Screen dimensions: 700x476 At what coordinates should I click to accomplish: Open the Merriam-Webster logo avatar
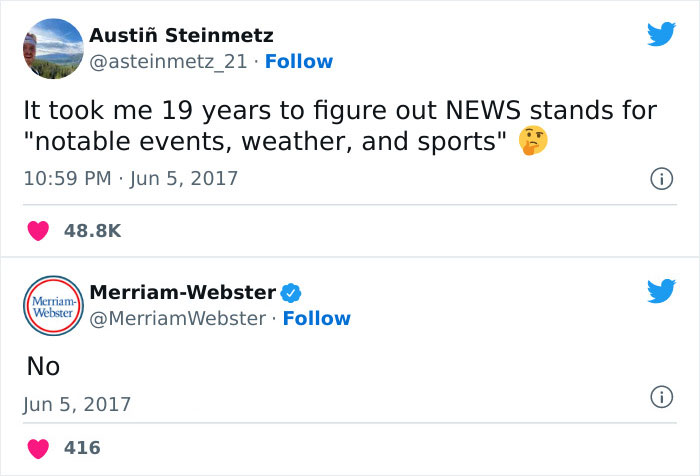click(x=51, y=307)
